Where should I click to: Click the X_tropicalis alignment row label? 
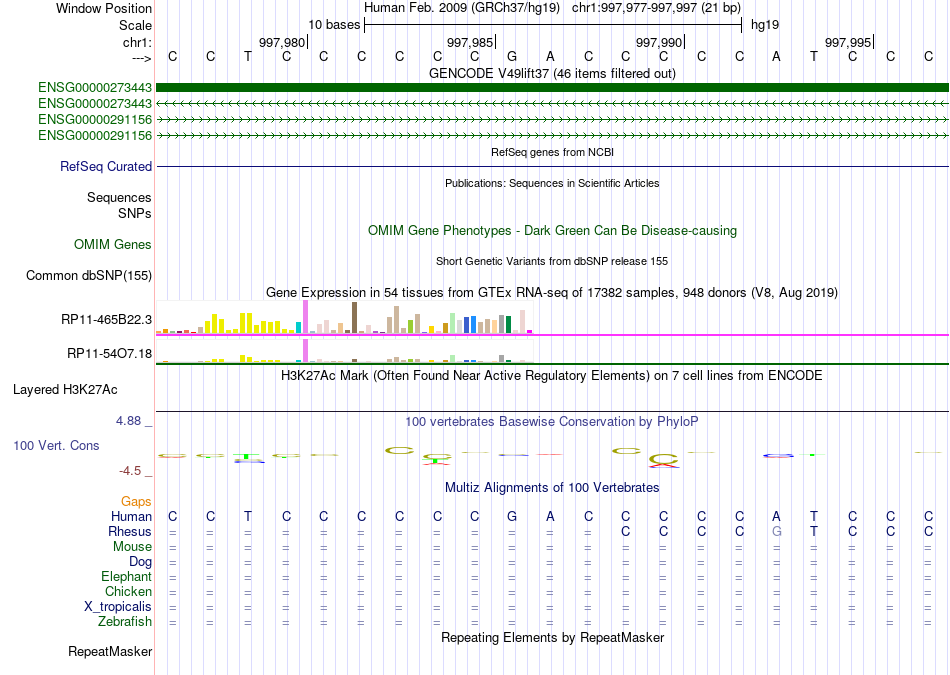(x=118, y=607)
